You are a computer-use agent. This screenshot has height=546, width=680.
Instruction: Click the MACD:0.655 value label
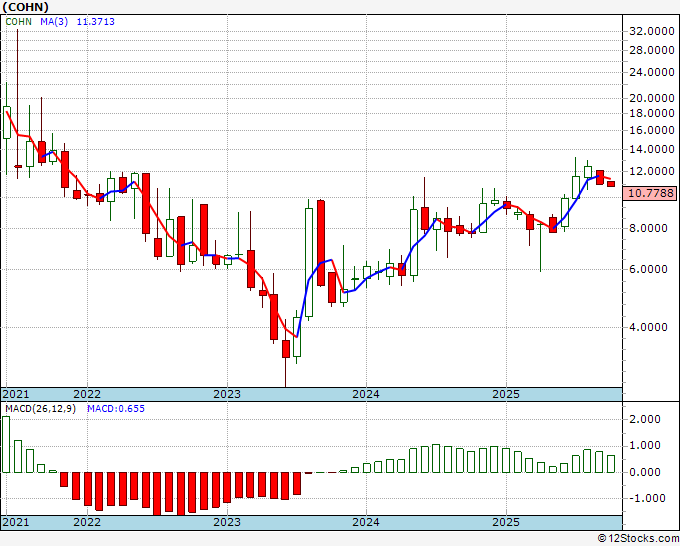click(x=116, y=409)
